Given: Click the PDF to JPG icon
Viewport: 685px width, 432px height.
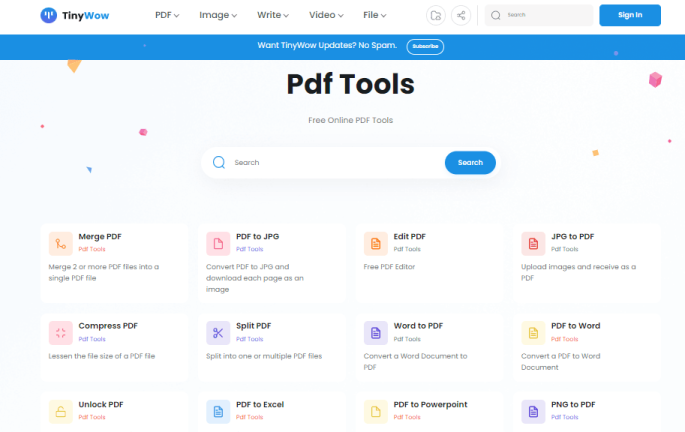Looking at the screenshot, I should 218,243.
